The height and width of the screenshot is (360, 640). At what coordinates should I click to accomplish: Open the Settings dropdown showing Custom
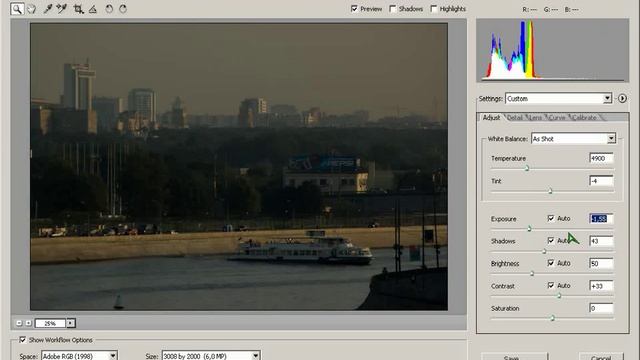click(558, 98)
